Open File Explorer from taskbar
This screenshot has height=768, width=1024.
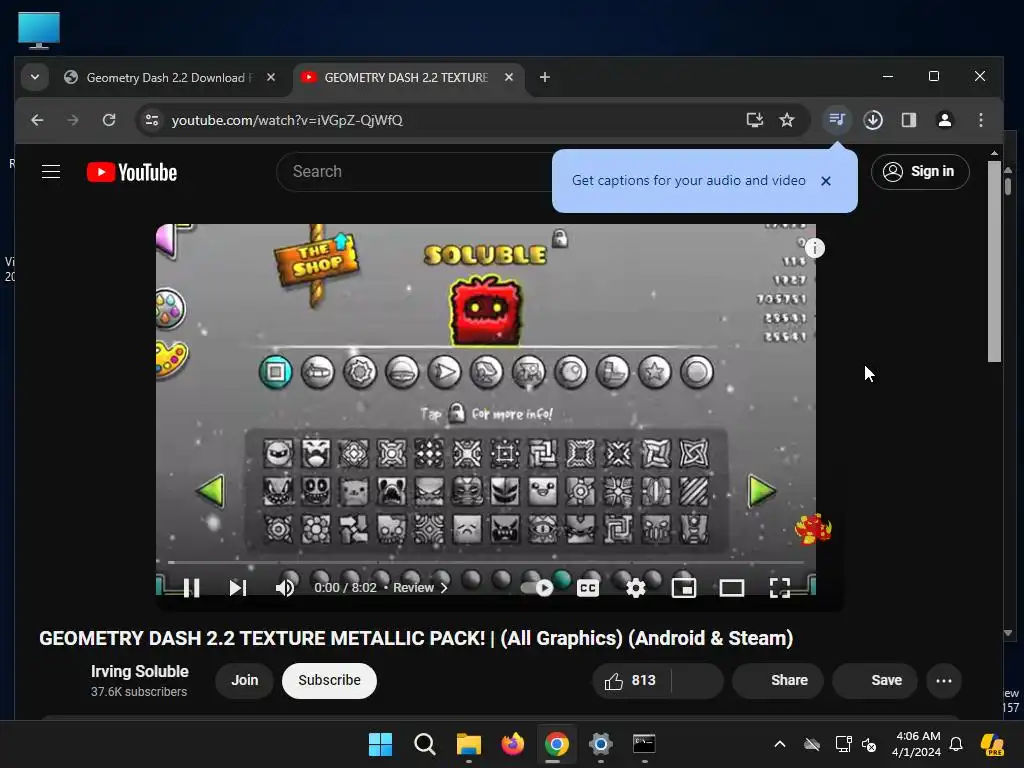(468, 744)
